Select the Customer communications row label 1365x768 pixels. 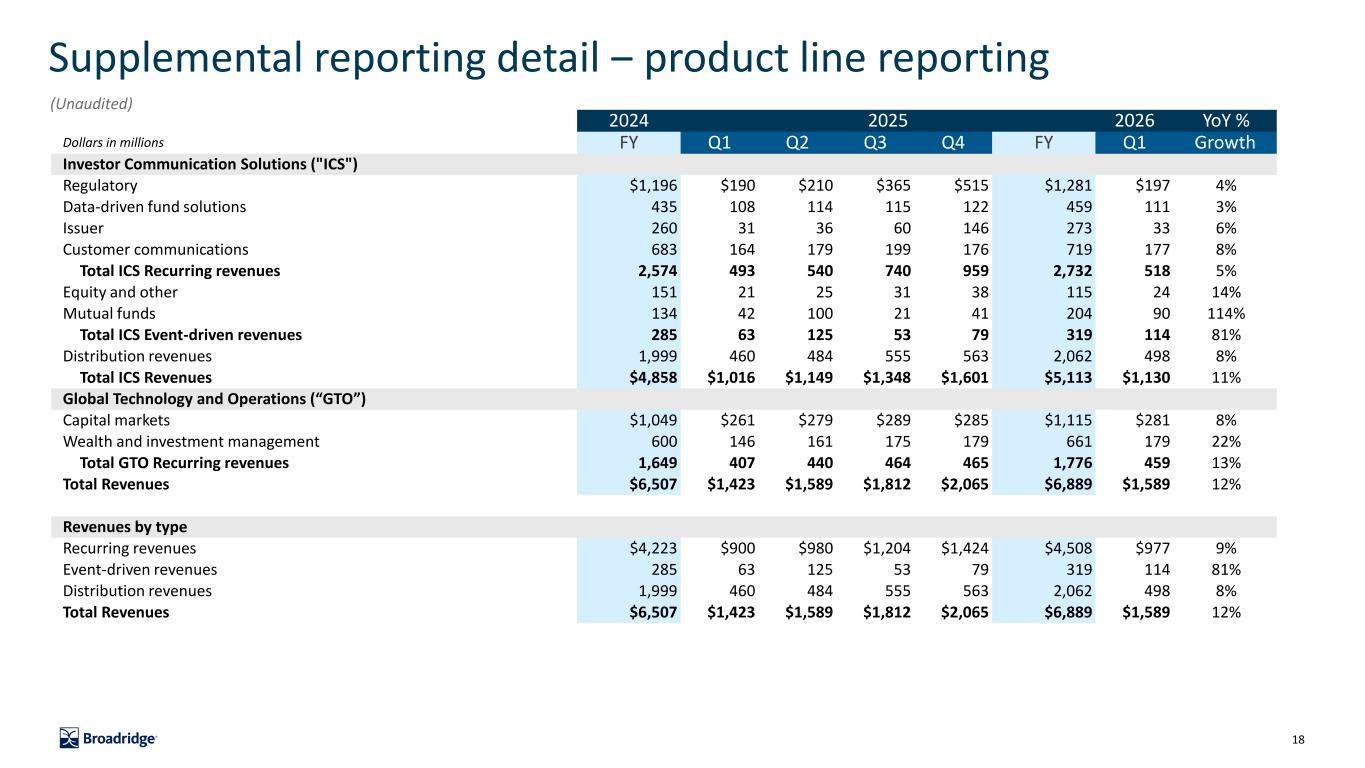tap(155, 249)
